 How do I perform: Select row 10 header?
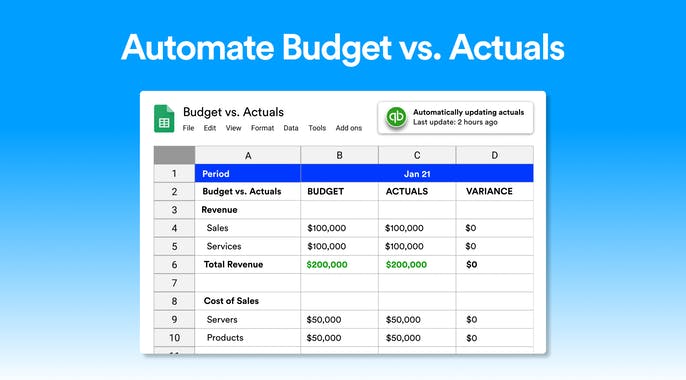coord(174,338)
